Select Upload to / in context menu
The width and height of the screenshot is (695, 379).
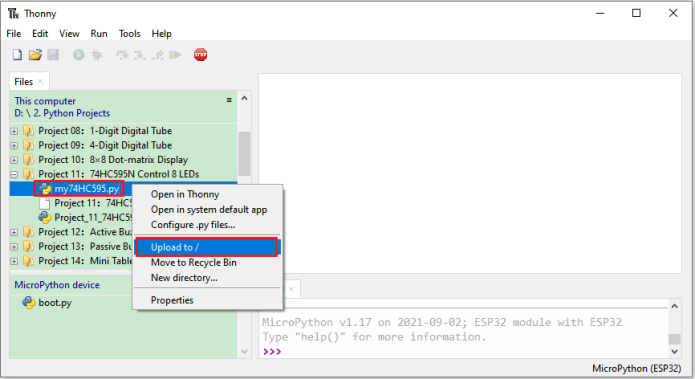tap(207, 247)
